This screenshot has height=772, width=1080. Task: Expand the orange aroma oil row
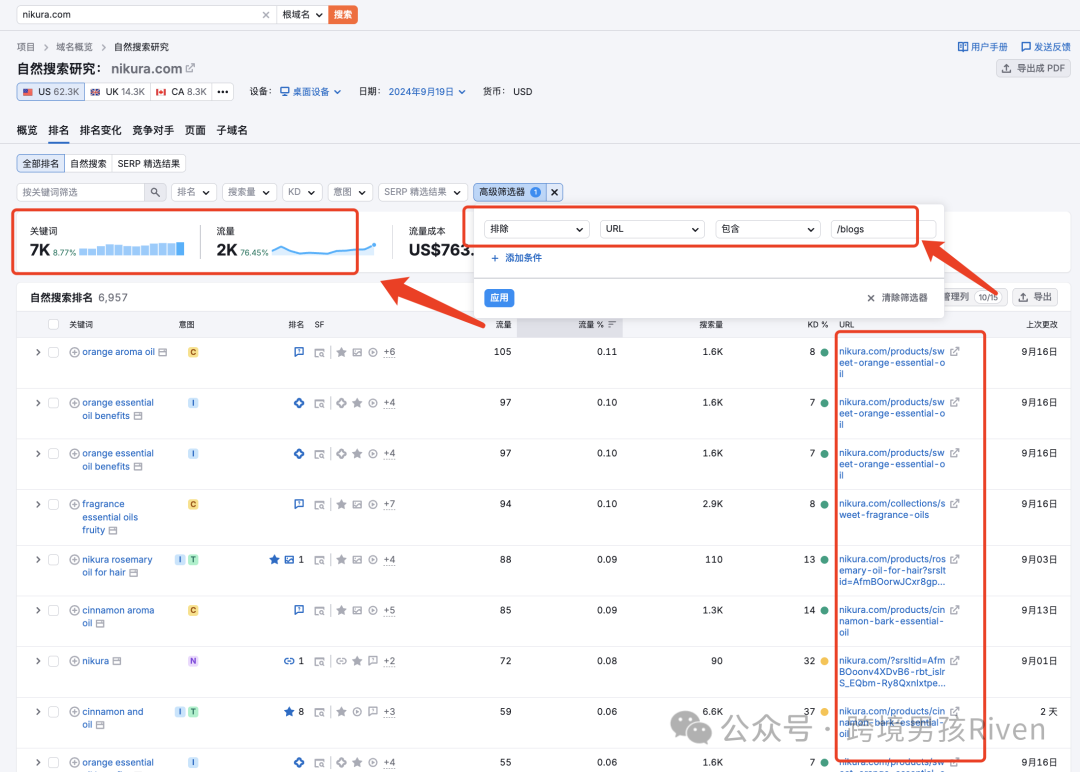point(38,352)
